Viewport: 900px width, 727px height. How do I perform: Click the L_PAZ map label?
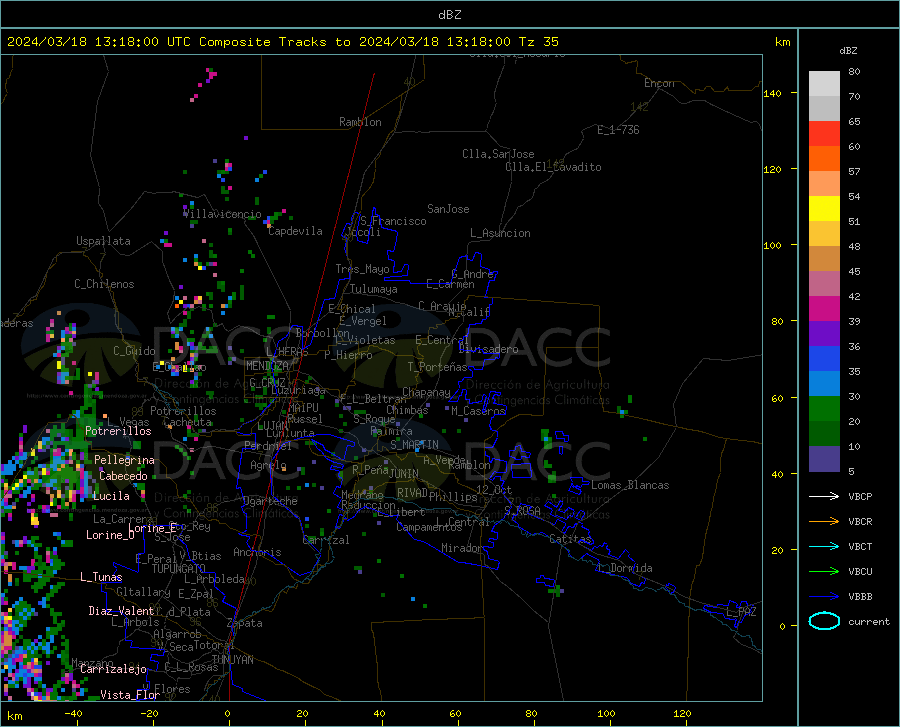click(741, 612)
